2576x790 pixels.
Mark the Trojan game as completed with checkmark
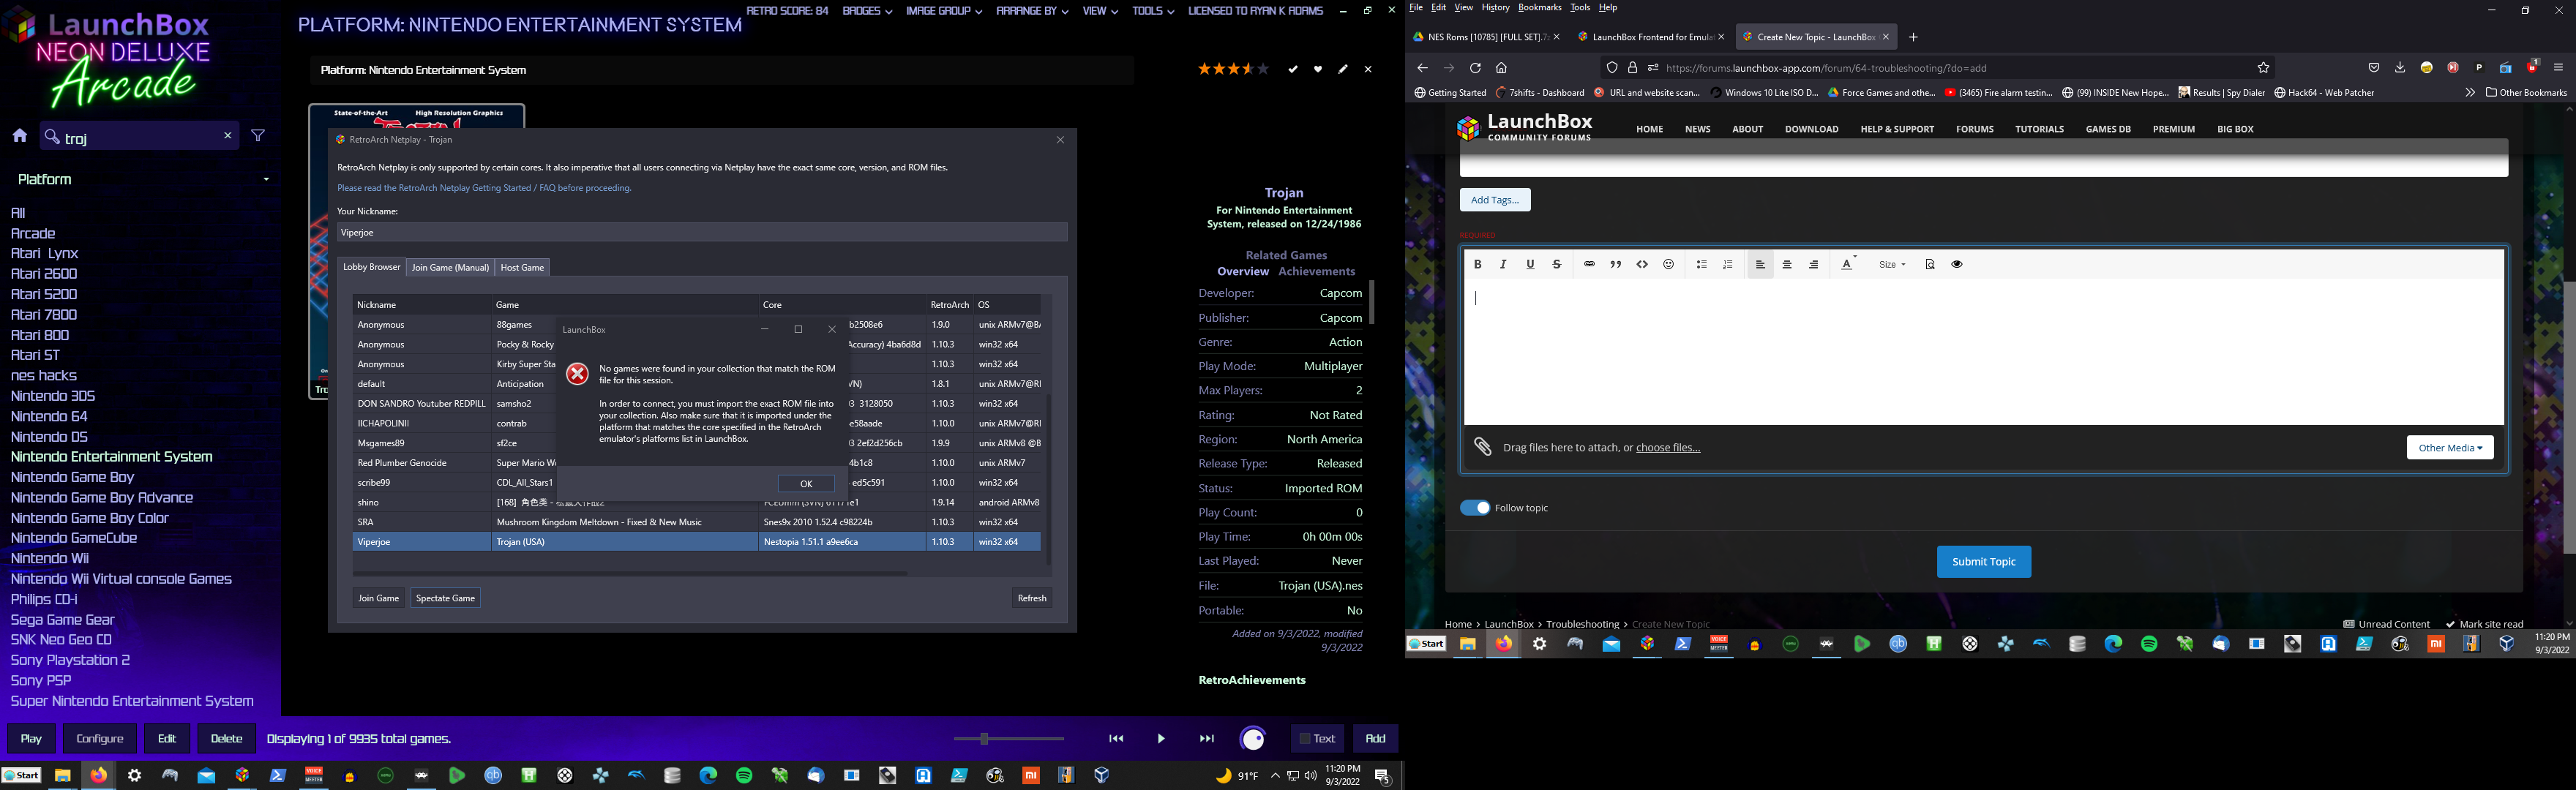tap(1293, 69)
